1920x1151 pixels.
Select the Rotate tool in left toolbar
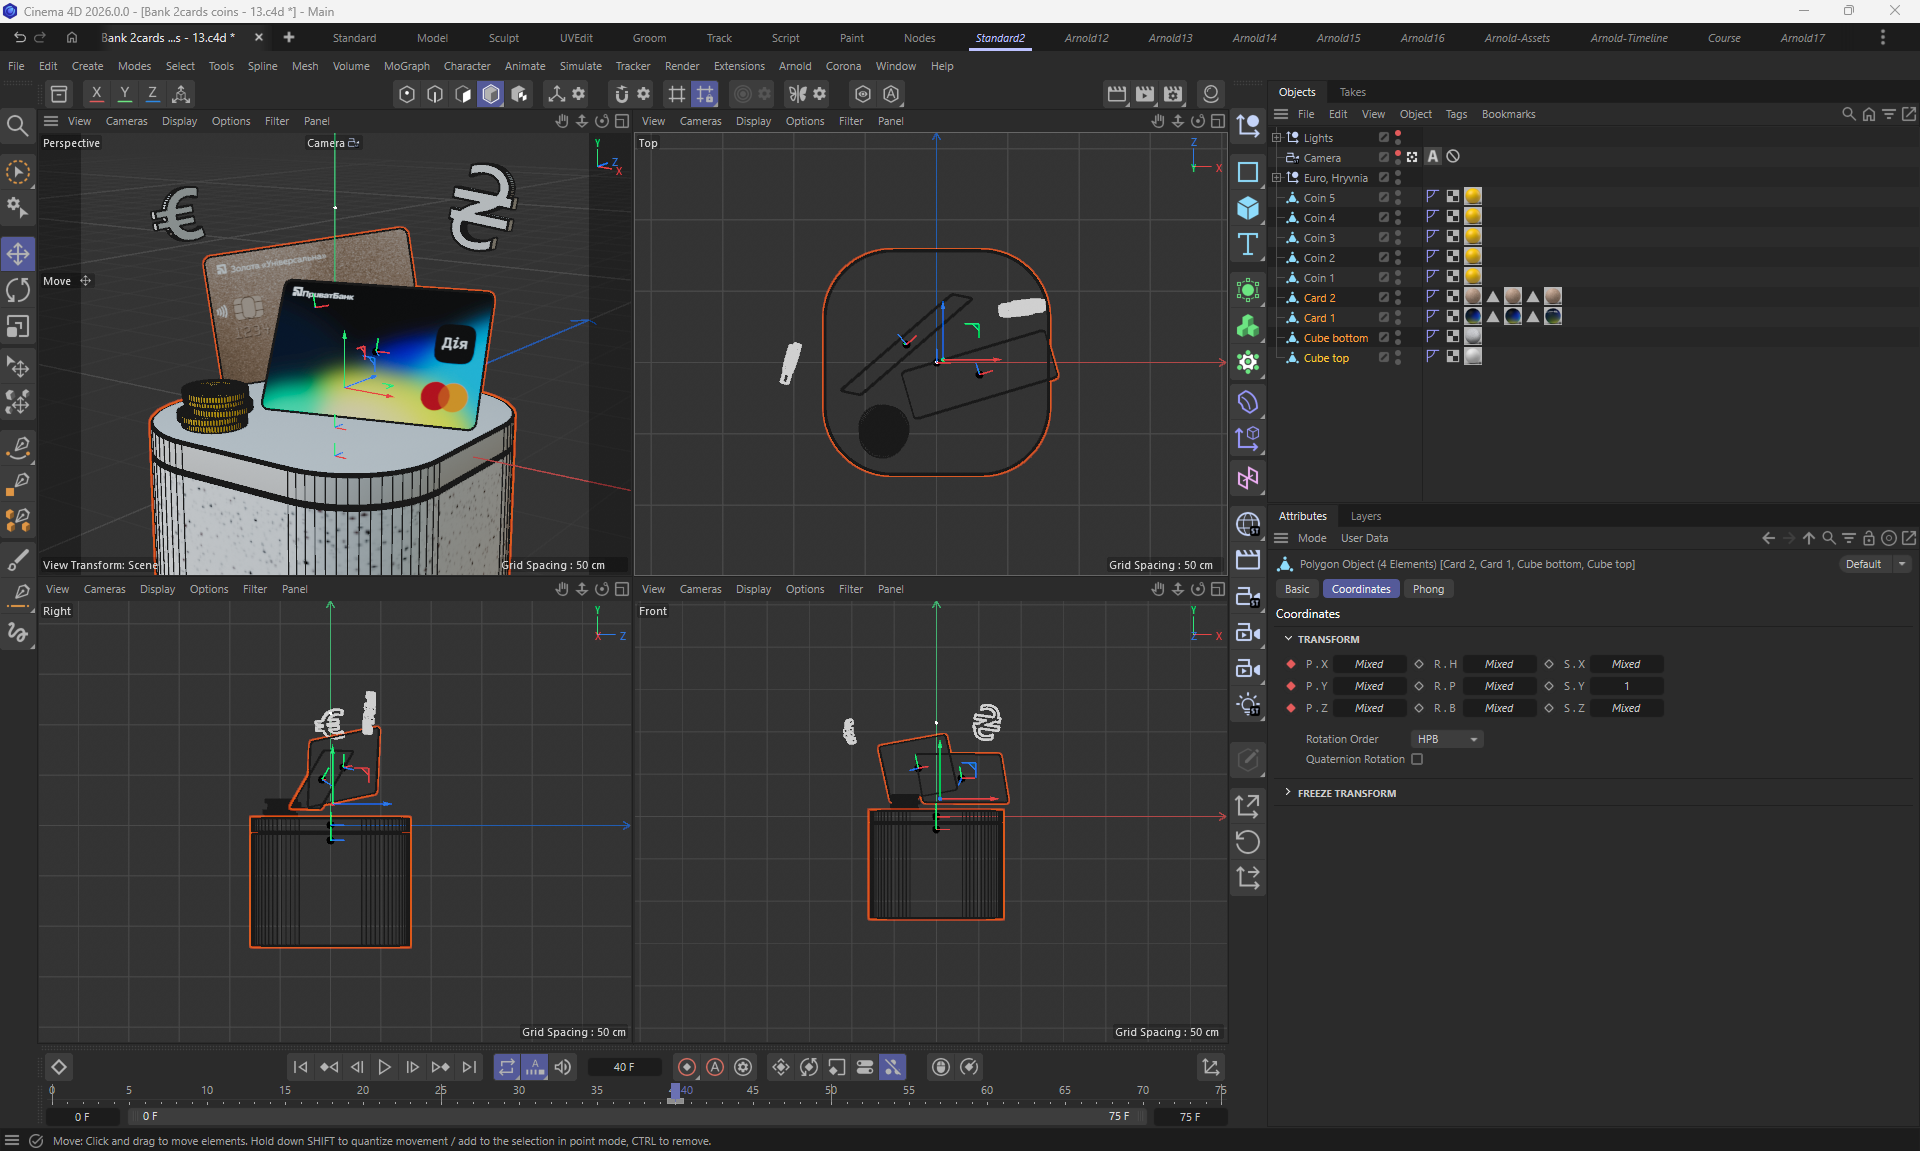(18, 290)
